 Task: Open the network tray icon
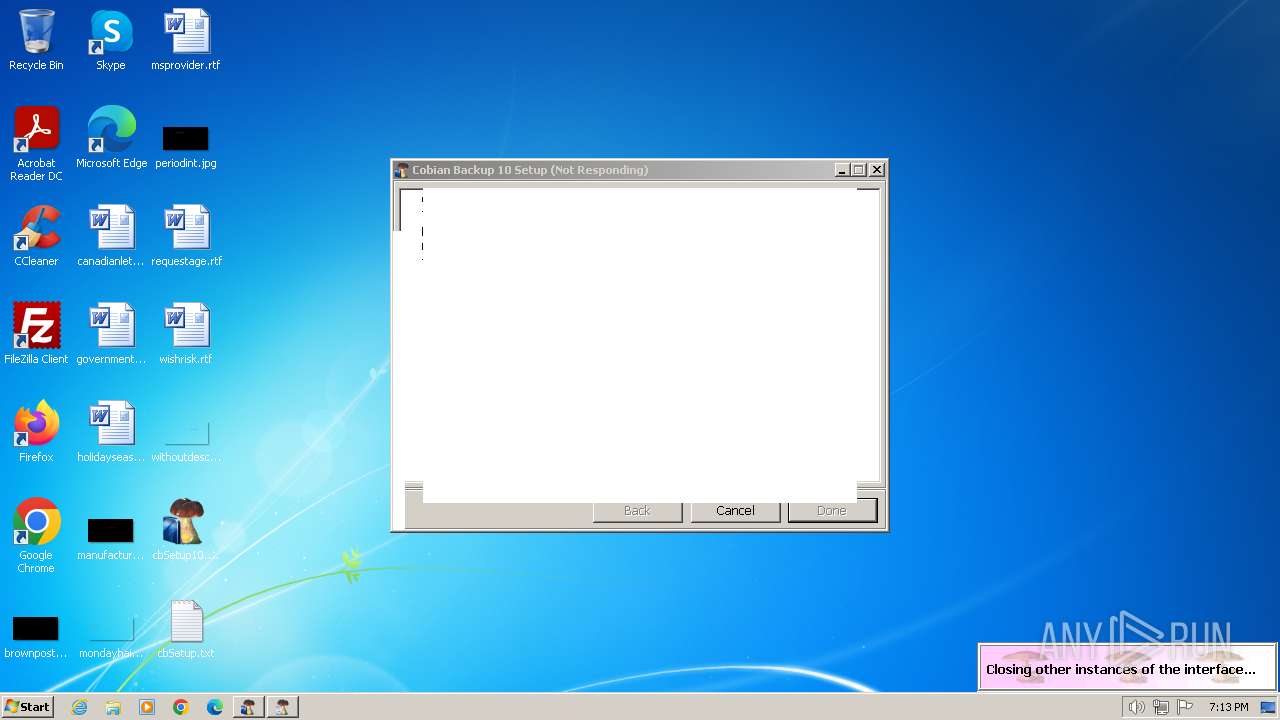[x=1161, y=707]
